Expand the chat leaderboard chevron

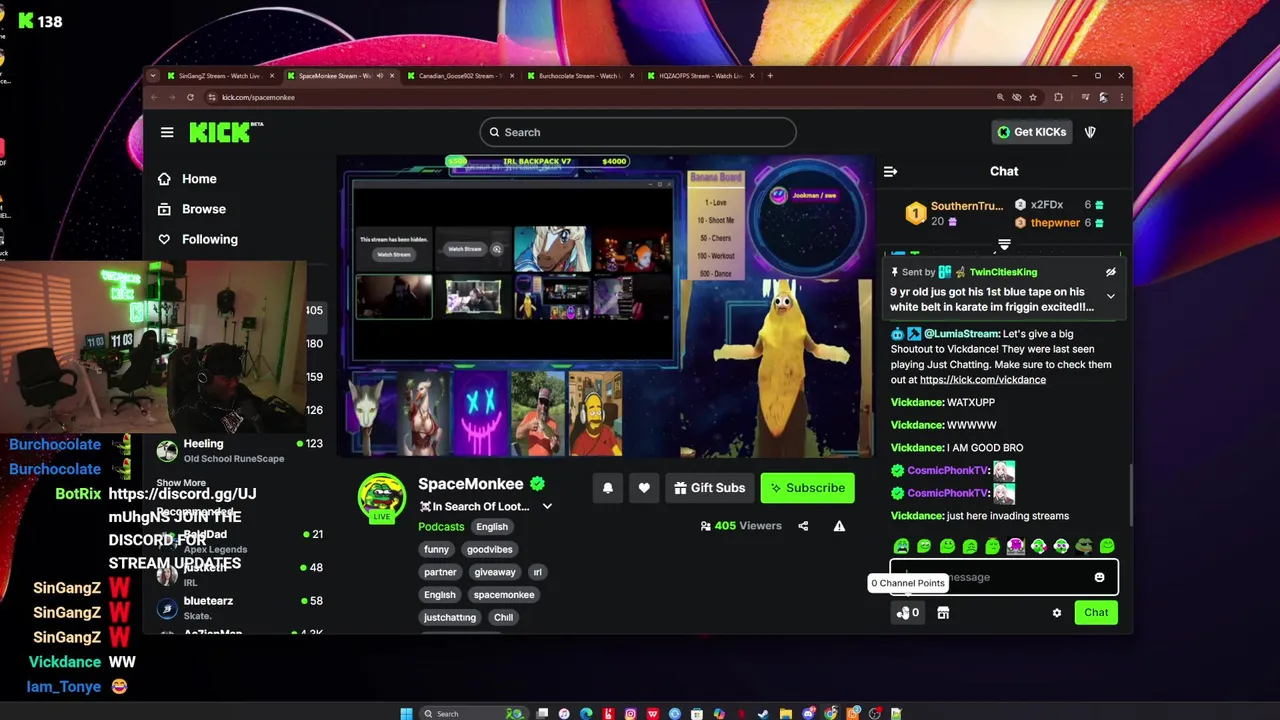1004,244
